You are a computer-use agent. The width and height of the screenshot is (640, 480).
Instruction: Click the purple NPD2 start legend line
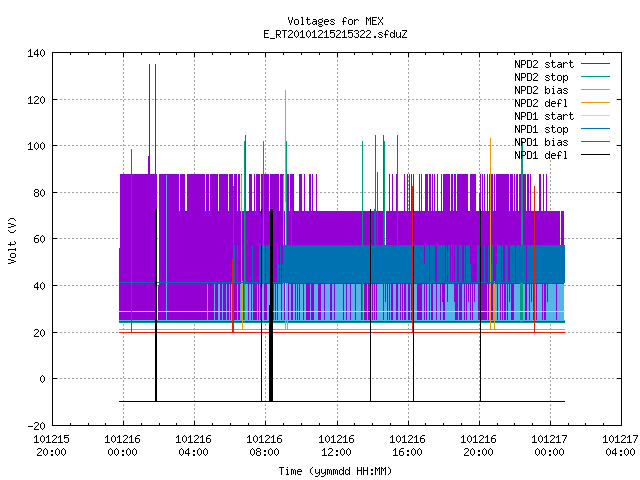(595, 64)
